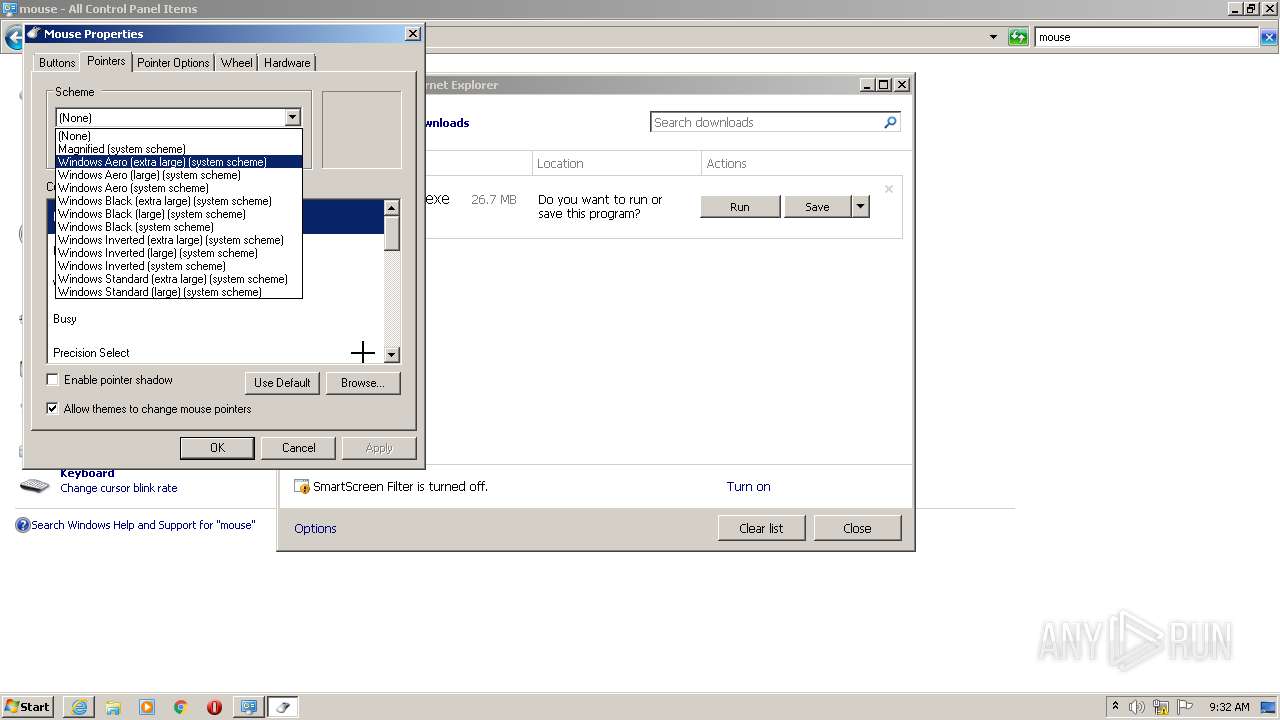Open the Start menu
This screenshot has height=720, width=1280.
click(27, 707)
